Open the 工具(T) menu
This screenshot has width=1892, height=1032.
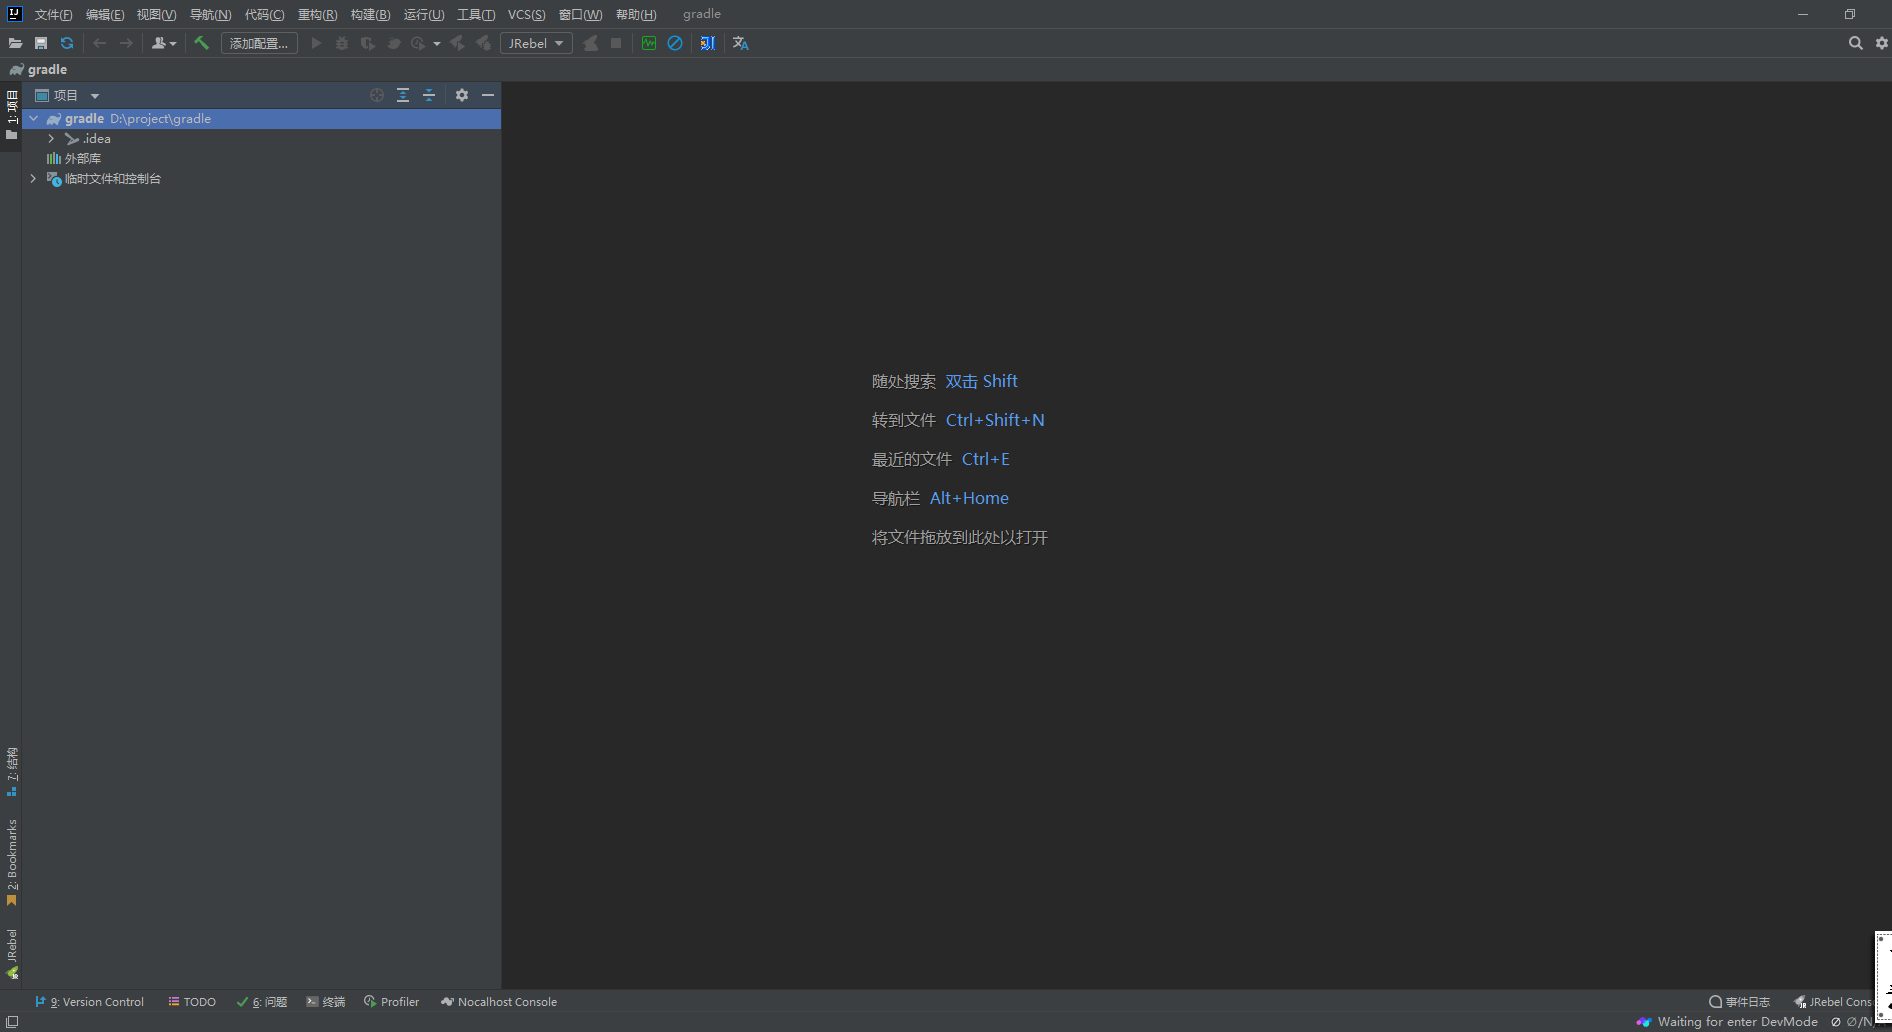click(x=476, y=14)
